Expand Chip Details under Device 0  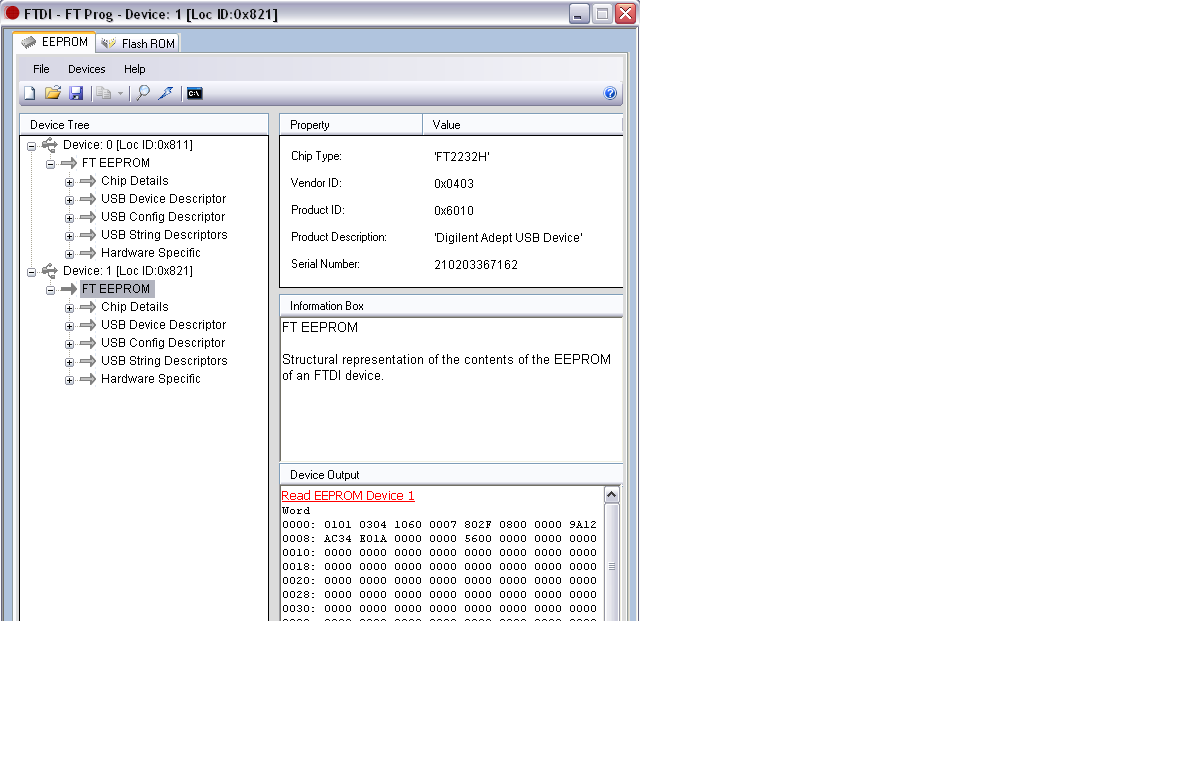[x=70, y=182]
